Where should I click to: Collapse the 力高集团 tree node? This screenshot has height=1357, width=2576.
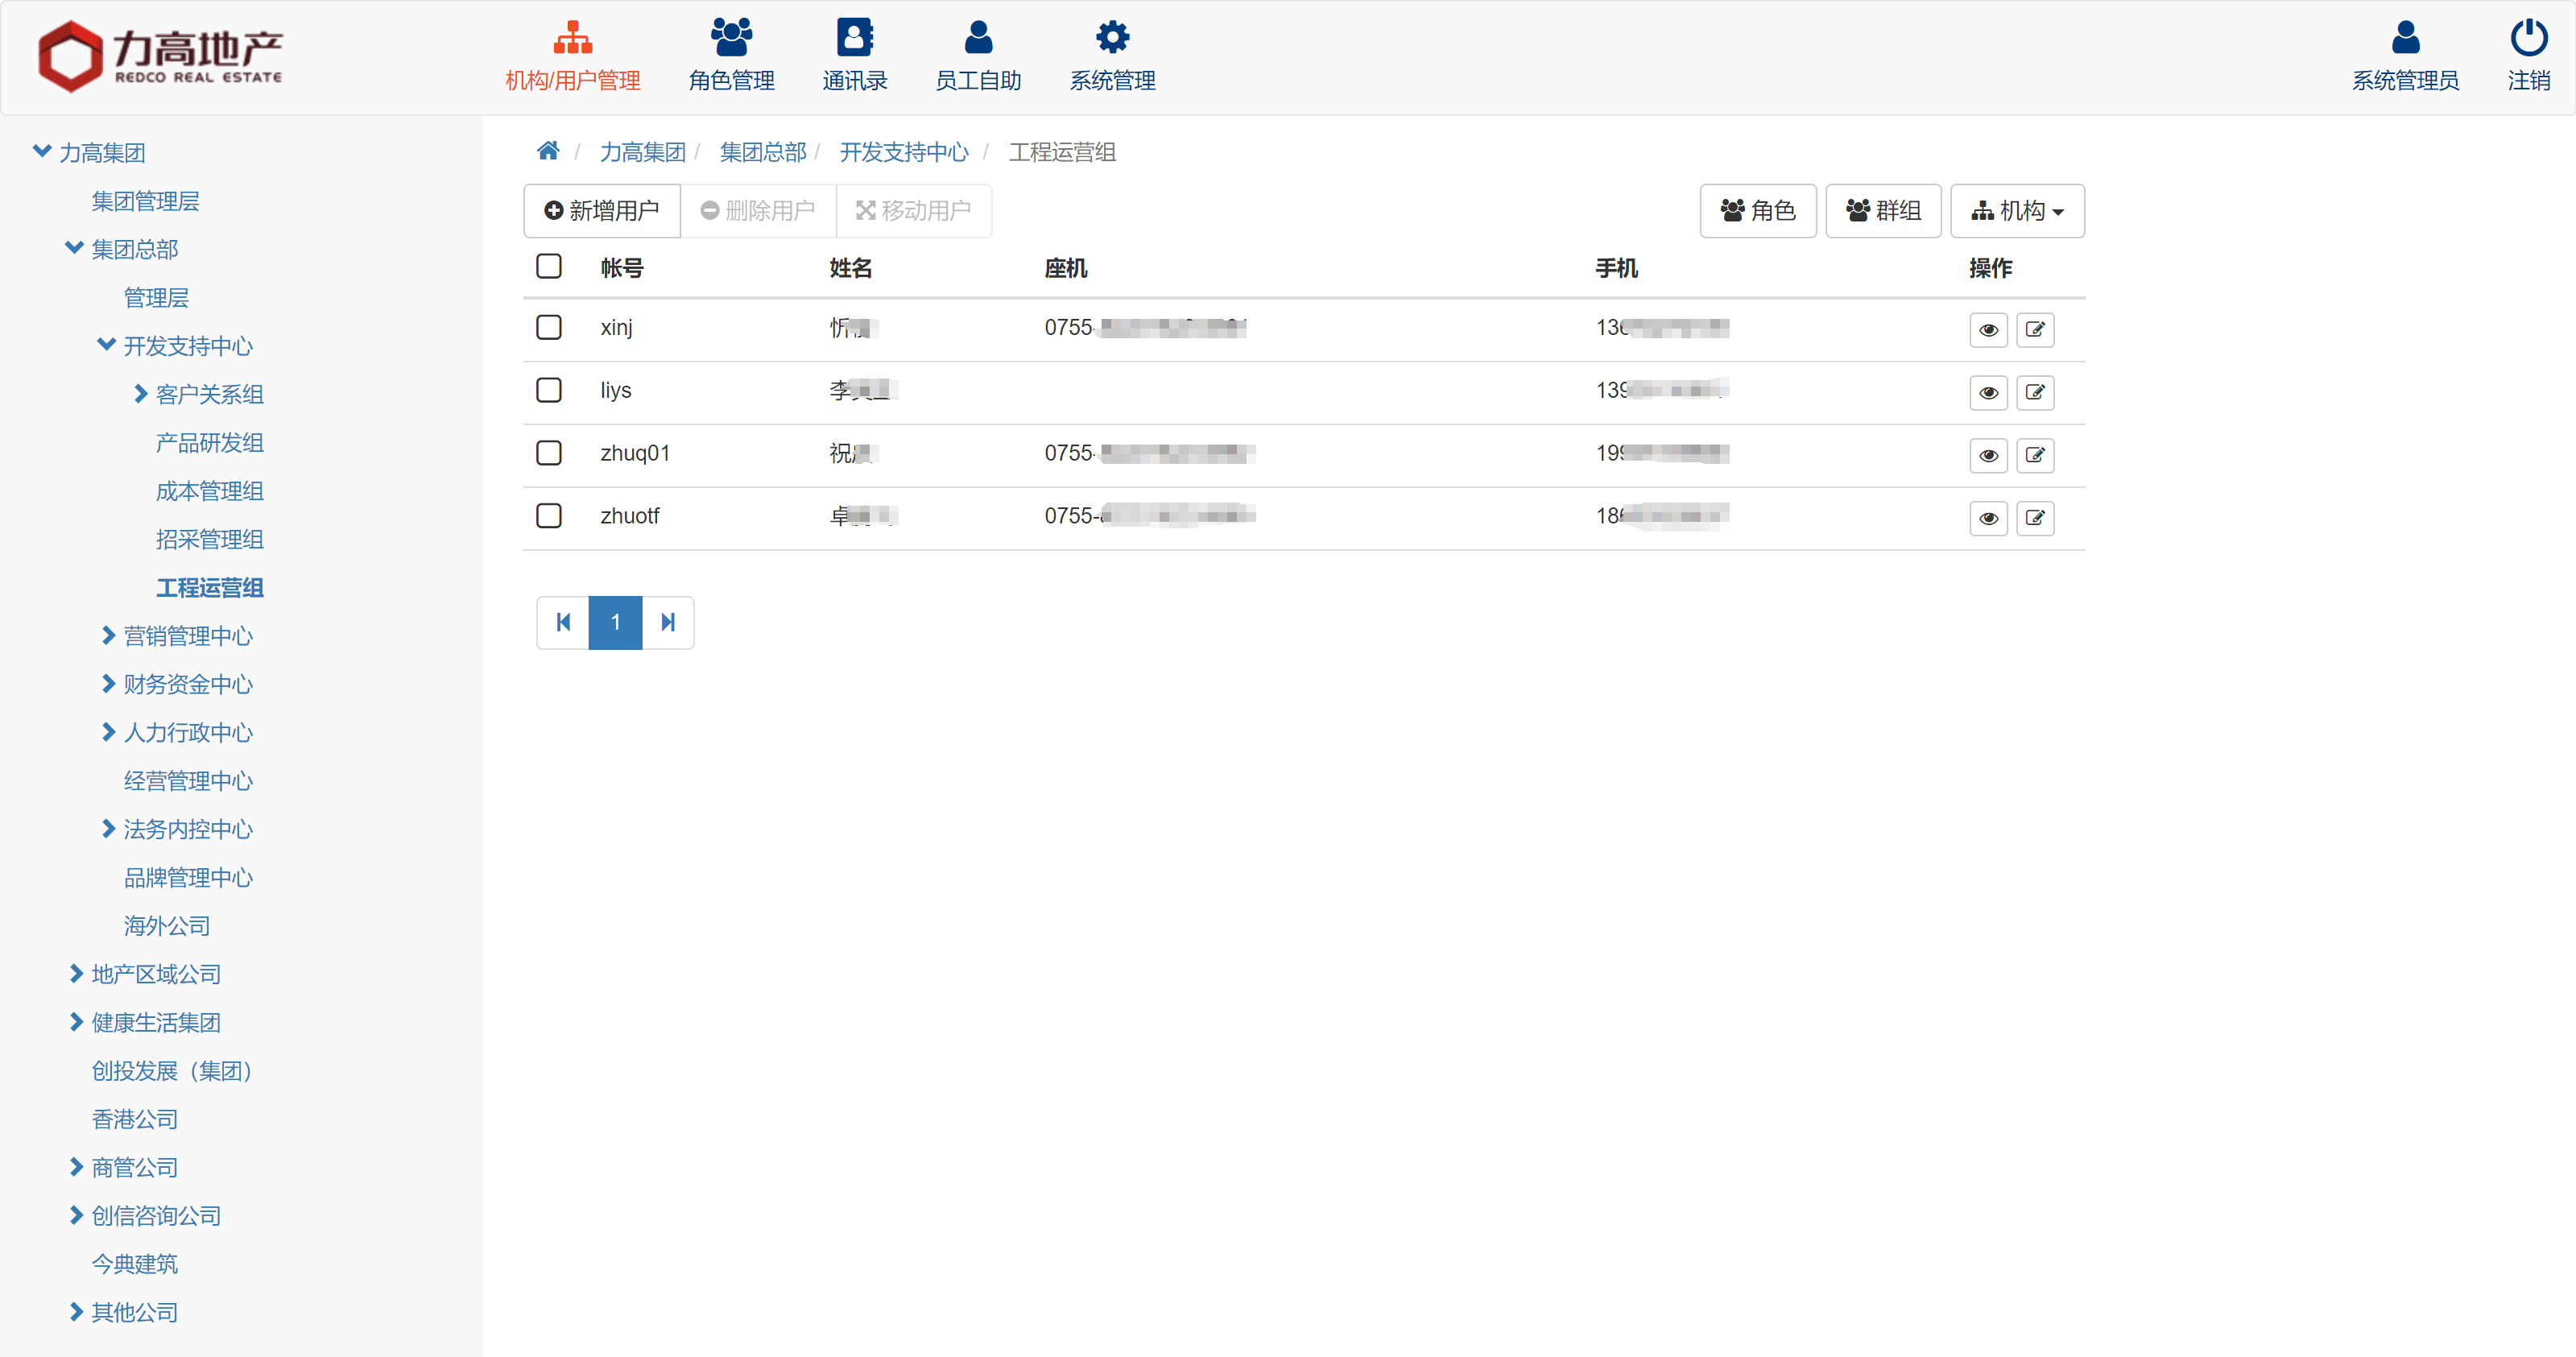tap(42, 151)
